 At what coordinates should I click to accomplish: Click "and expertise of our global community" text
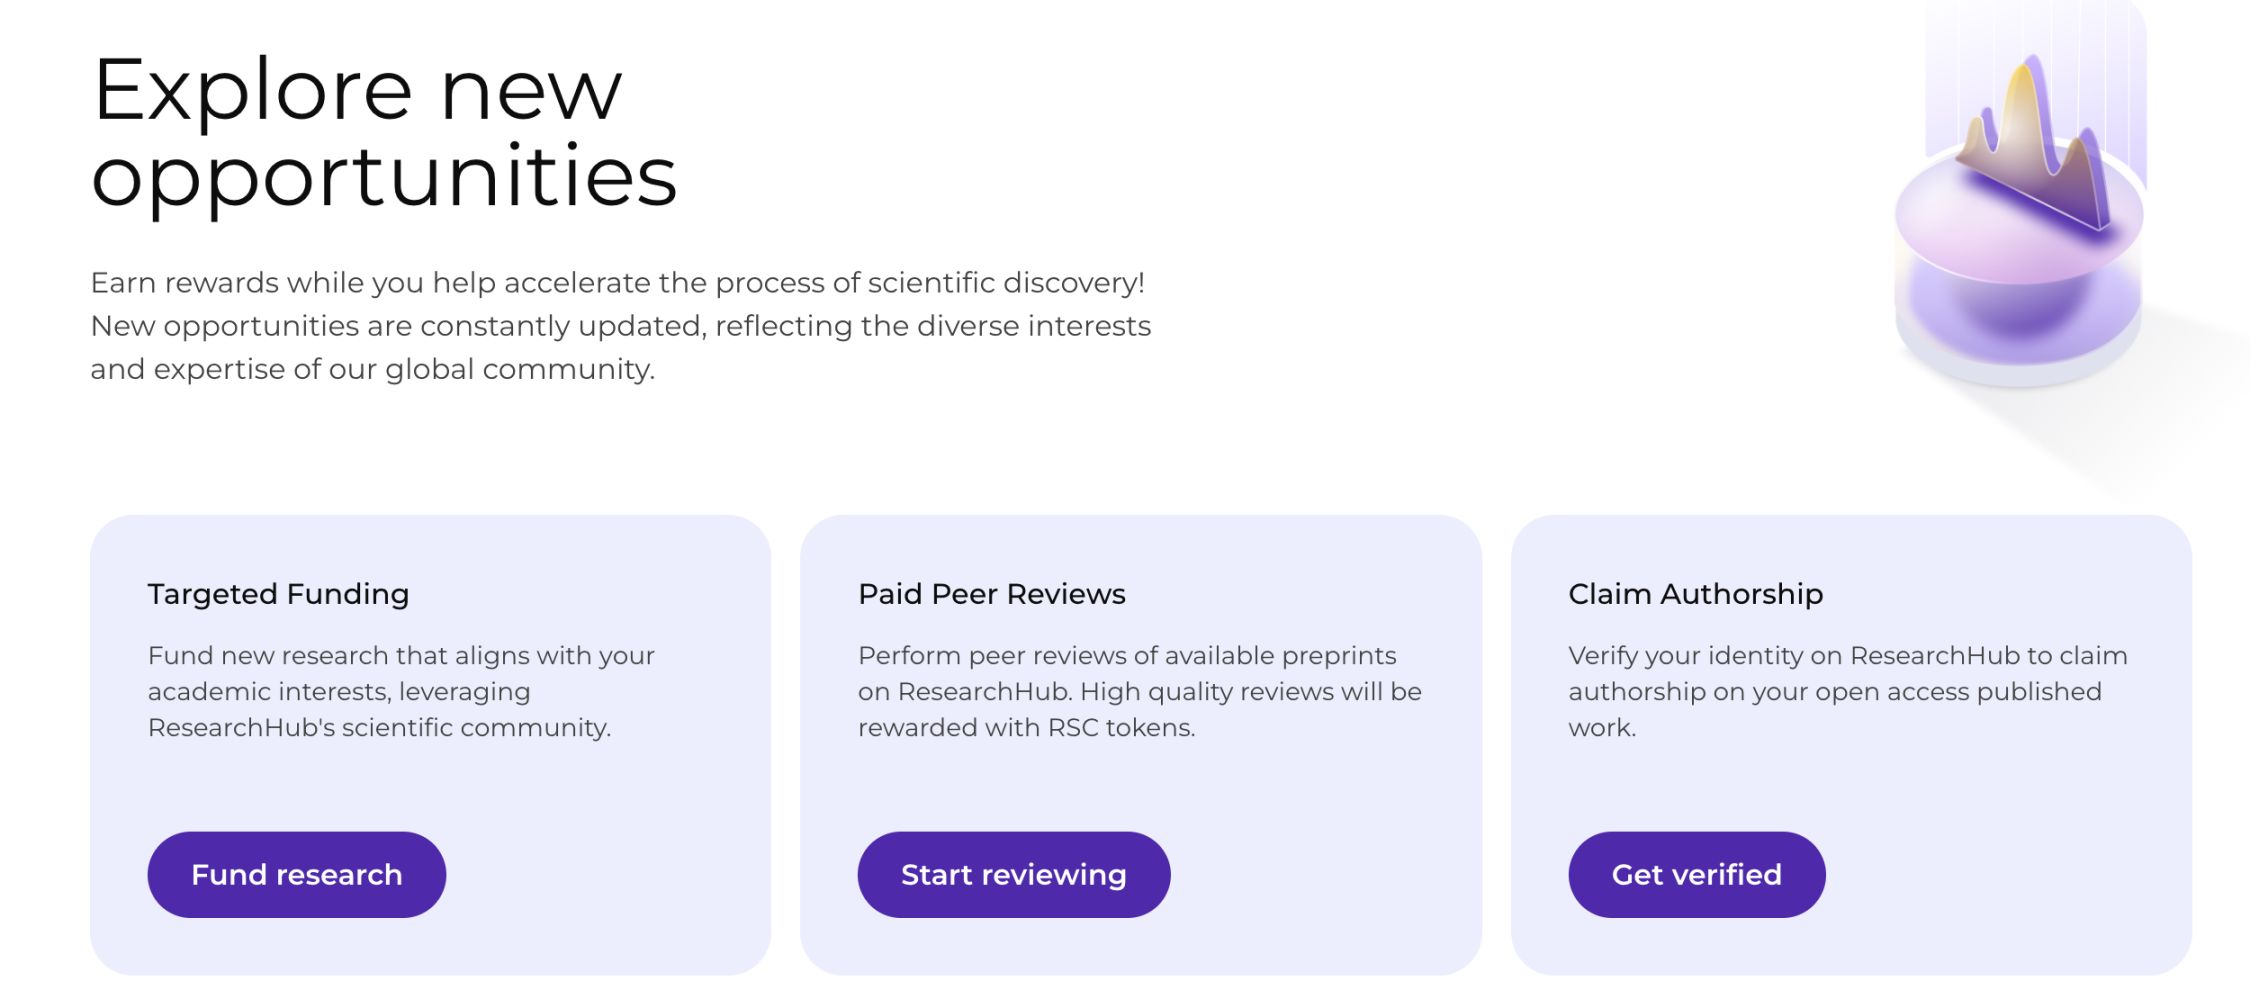[x=372, y=369]
